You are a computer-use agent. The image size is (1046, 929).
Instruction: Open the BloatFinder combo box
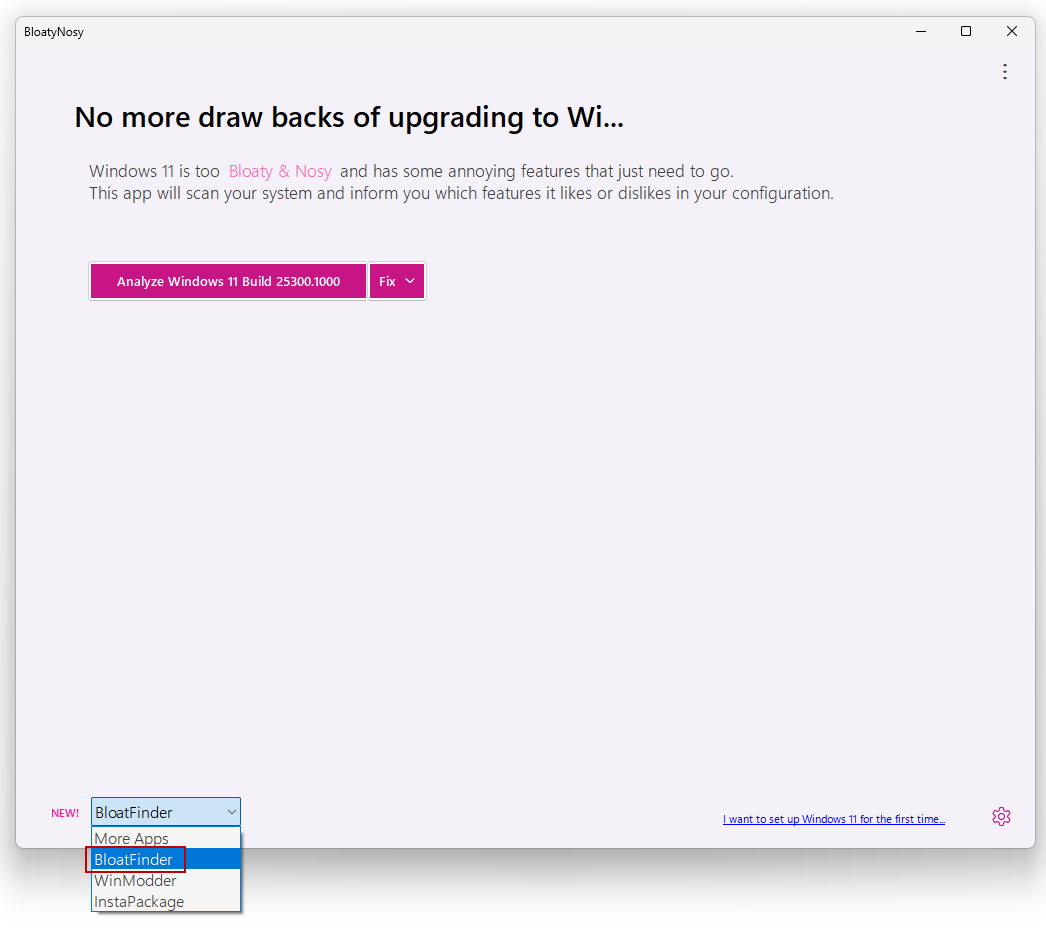click(165, 812)
